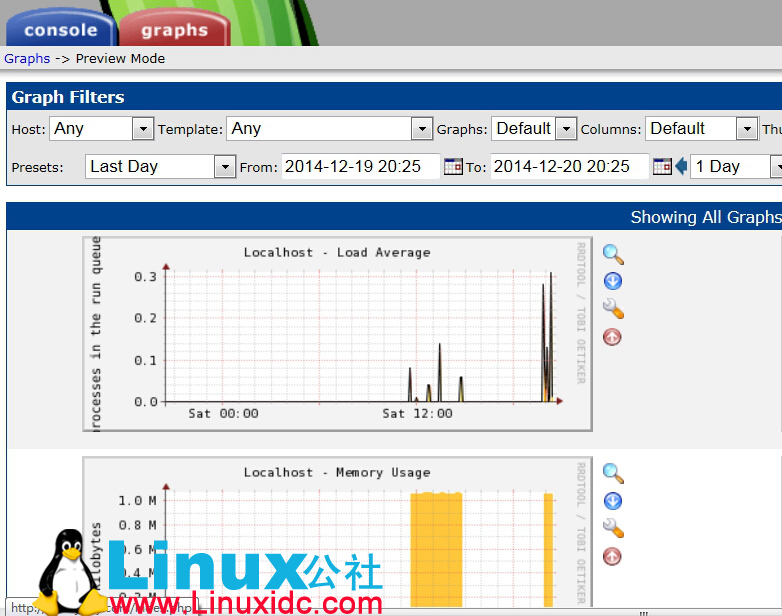This screenshot has width=782, height=616.
Task: Open Memory Usage graph properties wrench icon
Action: tap(613, 528)
